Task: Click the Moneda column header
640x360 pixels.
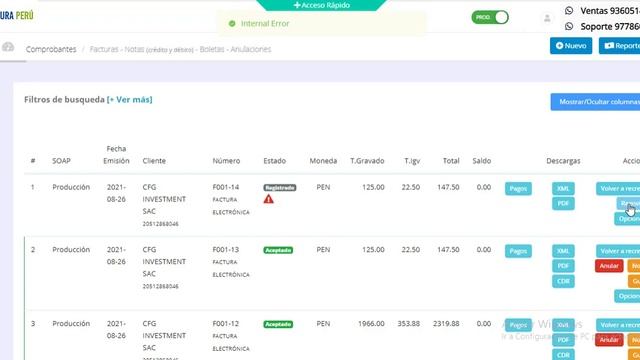Action: point(323,161)
